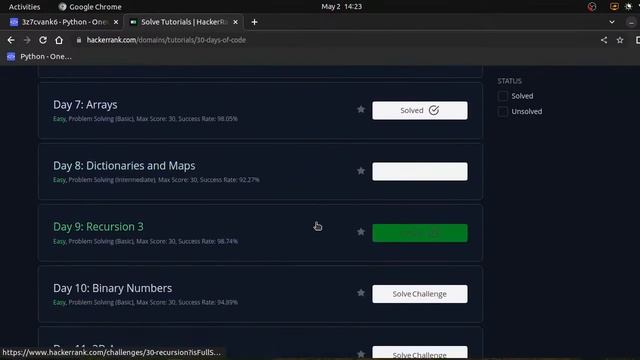
Task: Click the orange screen indicator in top bar
Action: pos(614,7)
